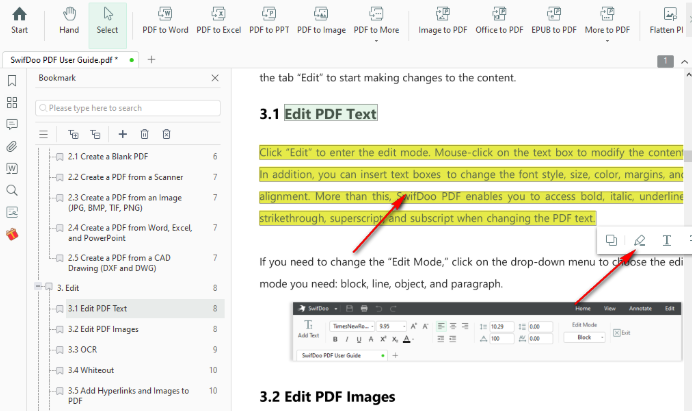Click the copy icon in the floating toolbar
Viewport: 692px width, 411px height.
point(611,240)
